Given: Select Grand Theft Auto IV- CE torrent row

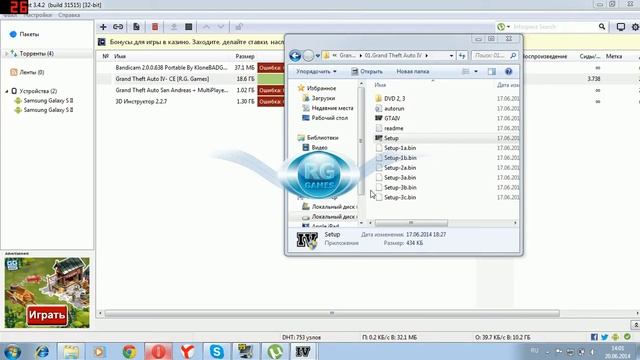Looking at the screenshot, I should 162,79.
